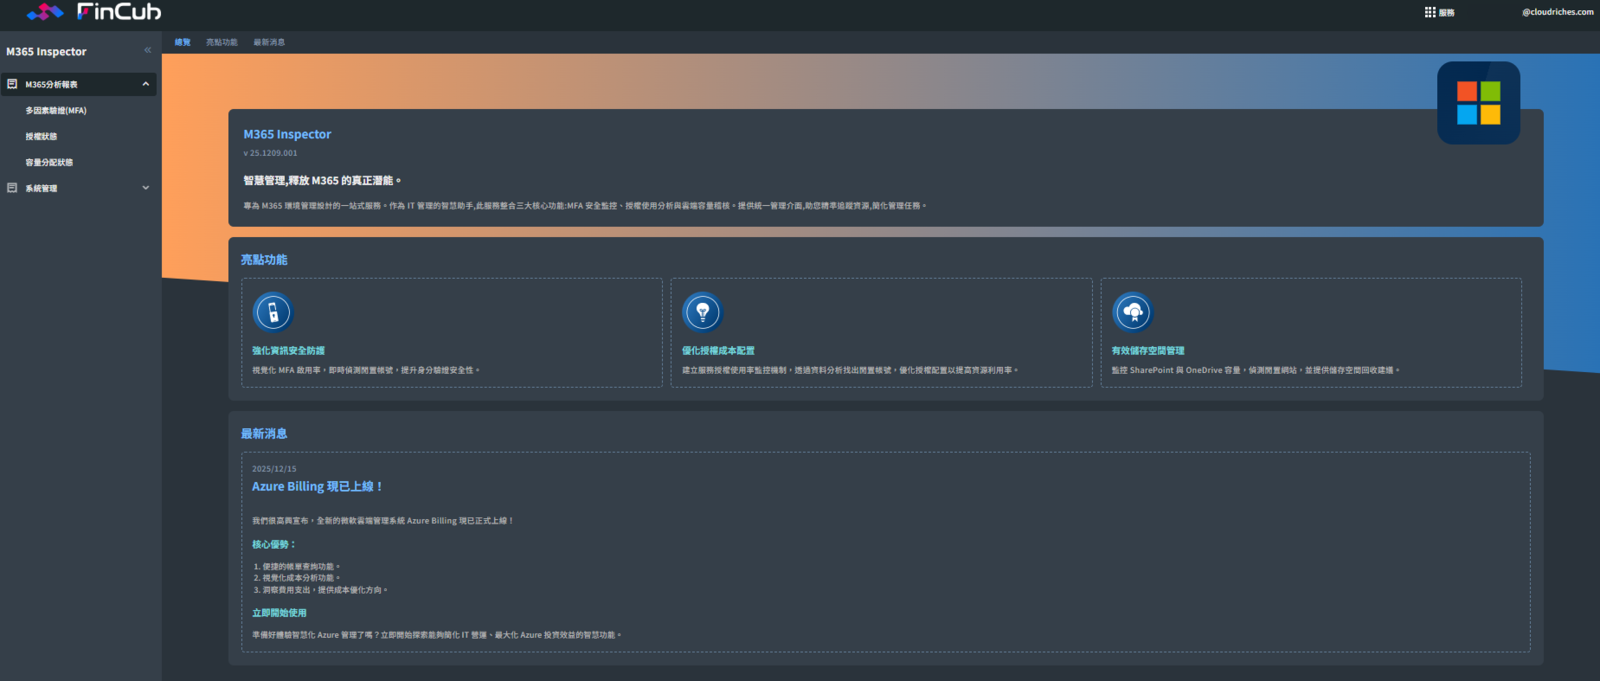Viewport: 1600px width, 681px height.
Task: Click the slogan 智慧管理,釋放 M365 的真正潛能
Action: point(322,181)
